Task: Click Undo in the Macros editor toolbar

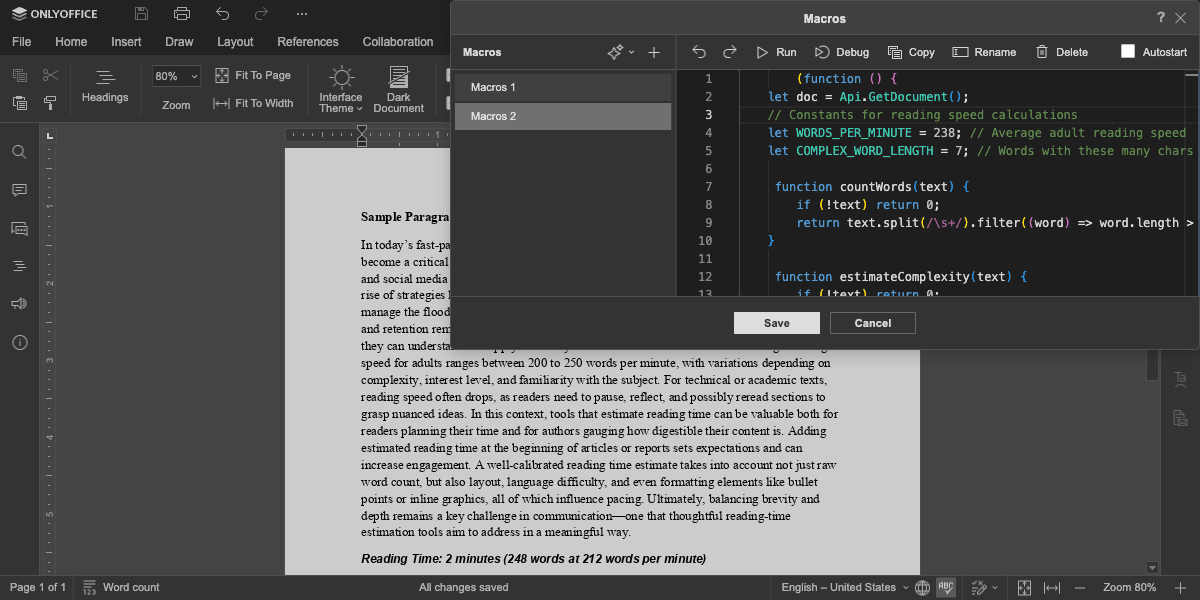Action: pyautogui.click(x=699, y=52)
